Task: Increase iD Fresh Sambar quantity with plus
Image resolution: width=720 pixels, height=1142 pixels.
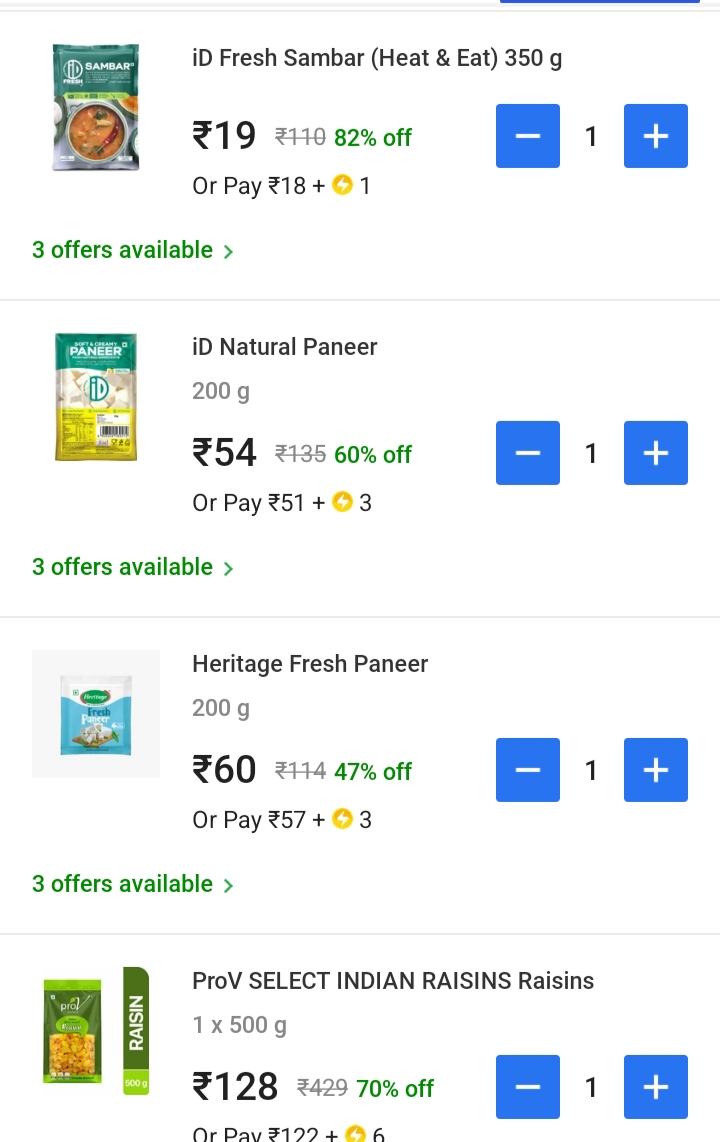Action: (x=655, y=136)
